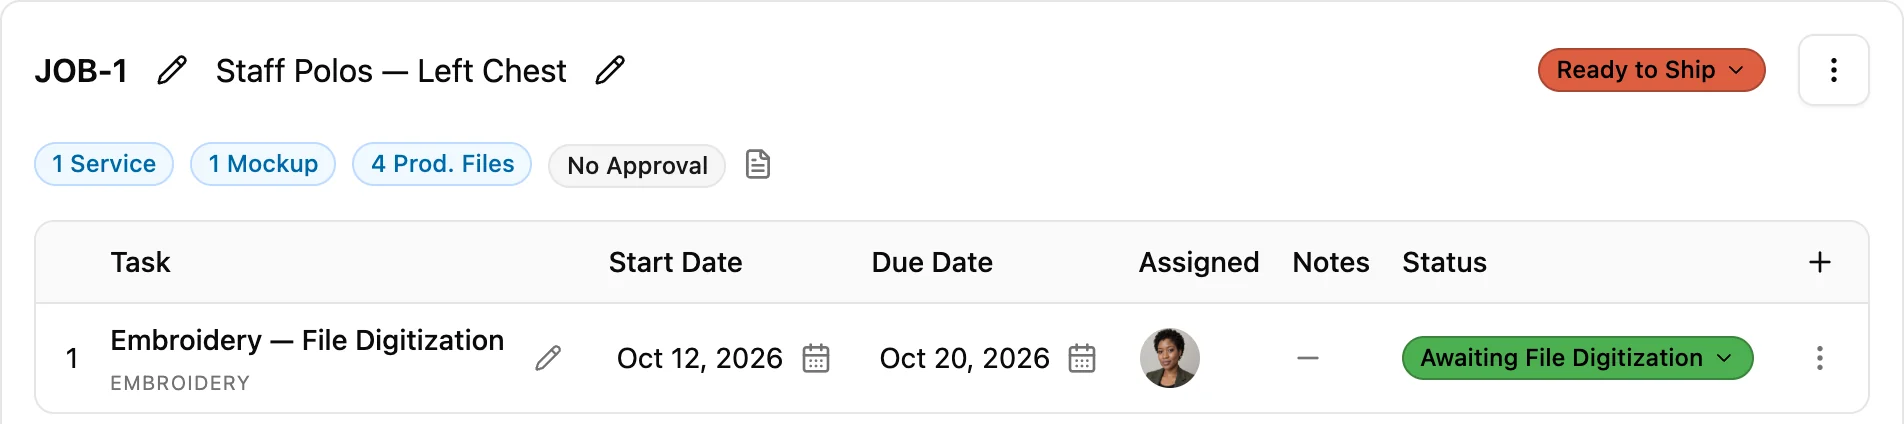Edit the Embroidery File Digitization task name

tap(548, 358)
